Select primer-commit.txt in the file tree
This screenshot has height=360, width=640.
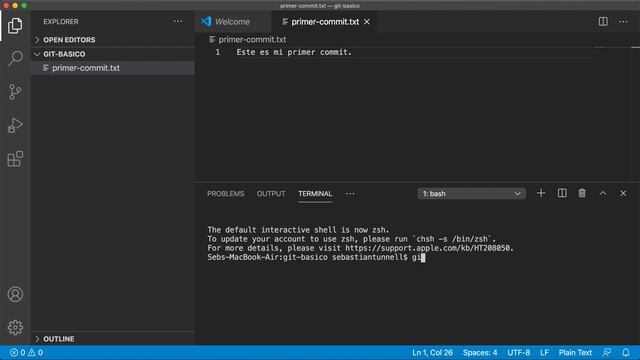click(x=113, y=68)
